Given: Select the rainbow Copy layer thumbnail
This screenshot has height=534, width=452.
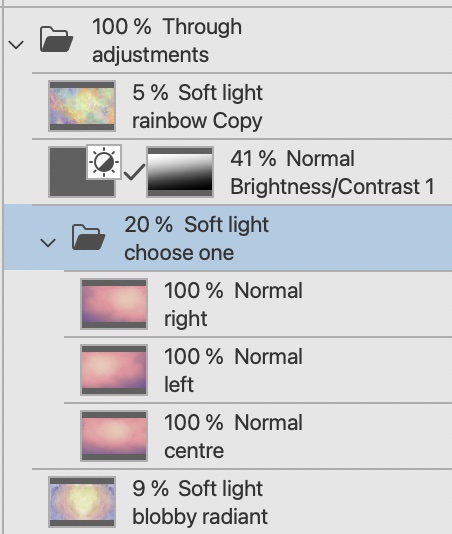Looking at the screenshot, I should click(x=82, y=106).
